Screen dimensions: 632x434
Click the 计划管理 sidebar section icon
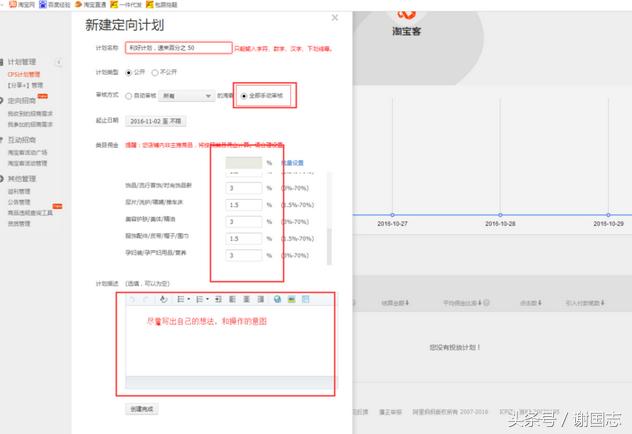click(x=2, y=62)
